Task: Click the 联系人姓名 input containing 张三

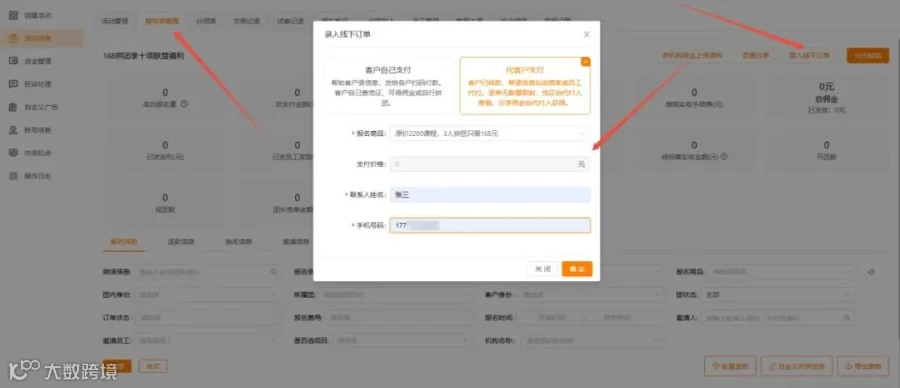Action: 490,195
